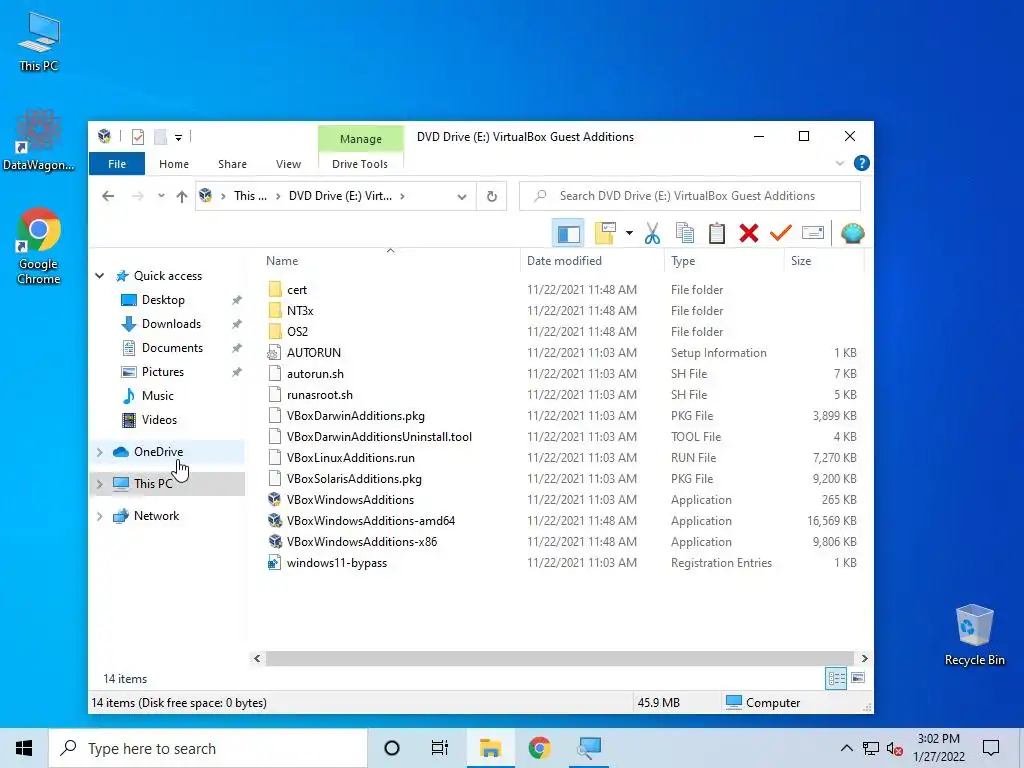The image size is (1024, 768).
Task: Click the Rename toolbar icon
Action: pyautogui.click(x=812, y=233)
